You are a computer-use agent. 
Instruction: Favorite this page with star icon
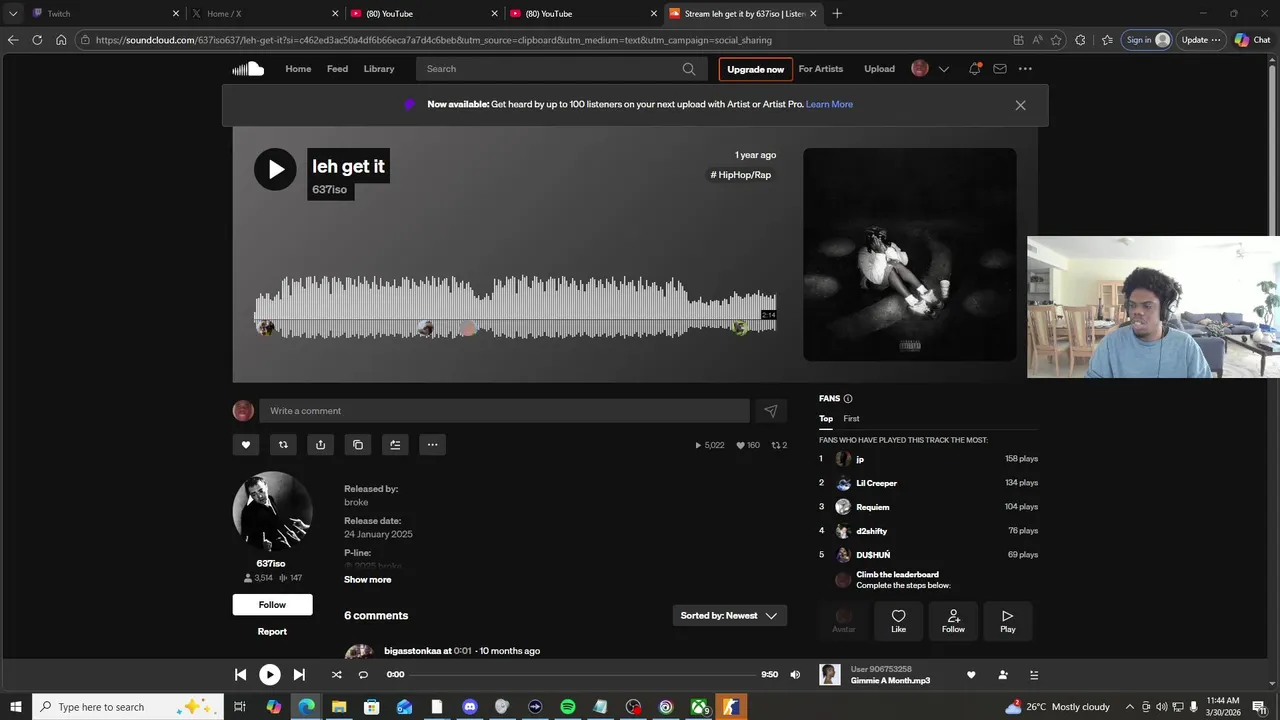(1056, 40)
